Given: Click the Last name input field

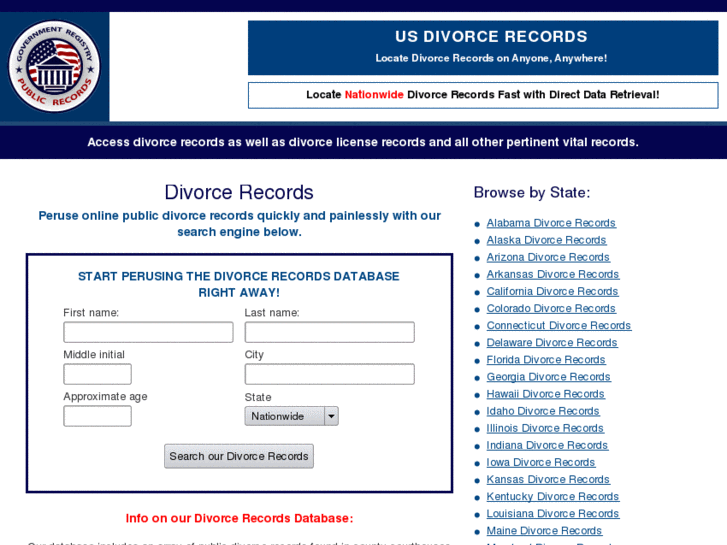Looking at the screenshot, I should (330, 332).
